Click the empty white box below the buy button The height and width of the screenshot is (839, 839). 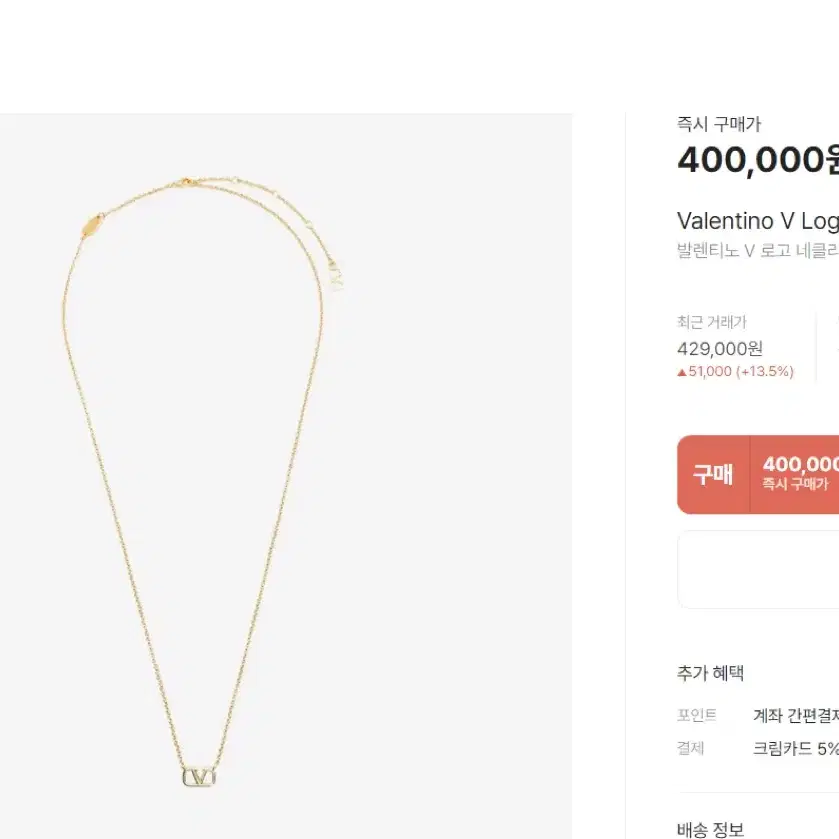click(758, 569)
